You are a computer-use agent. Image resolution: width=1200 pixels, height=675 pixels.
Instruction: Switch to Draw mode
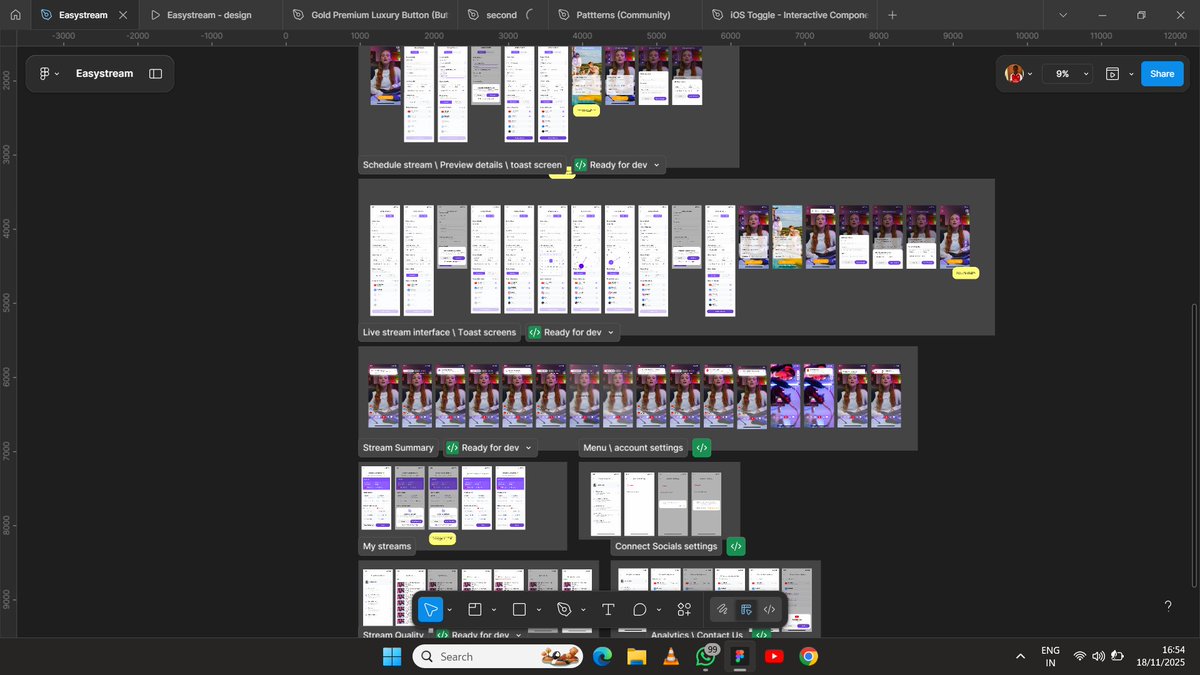[722, 609]
